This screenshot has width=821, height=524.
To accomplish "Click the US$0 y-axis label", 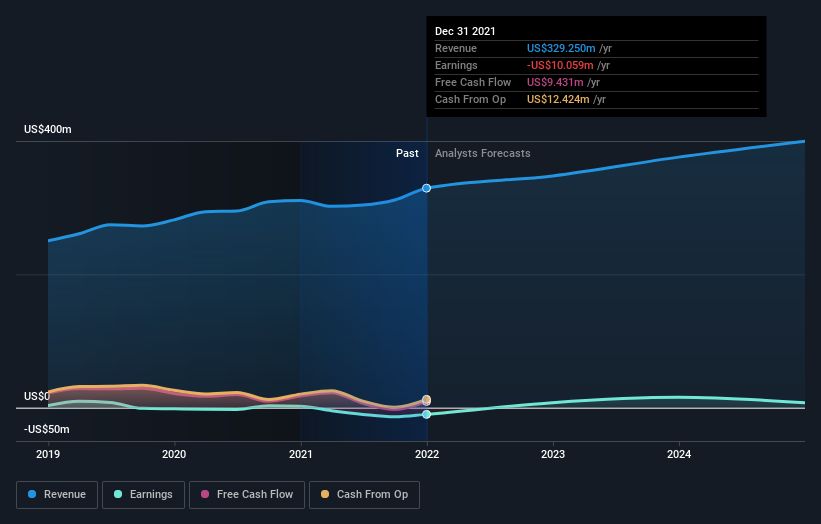I will pos(37,396).
